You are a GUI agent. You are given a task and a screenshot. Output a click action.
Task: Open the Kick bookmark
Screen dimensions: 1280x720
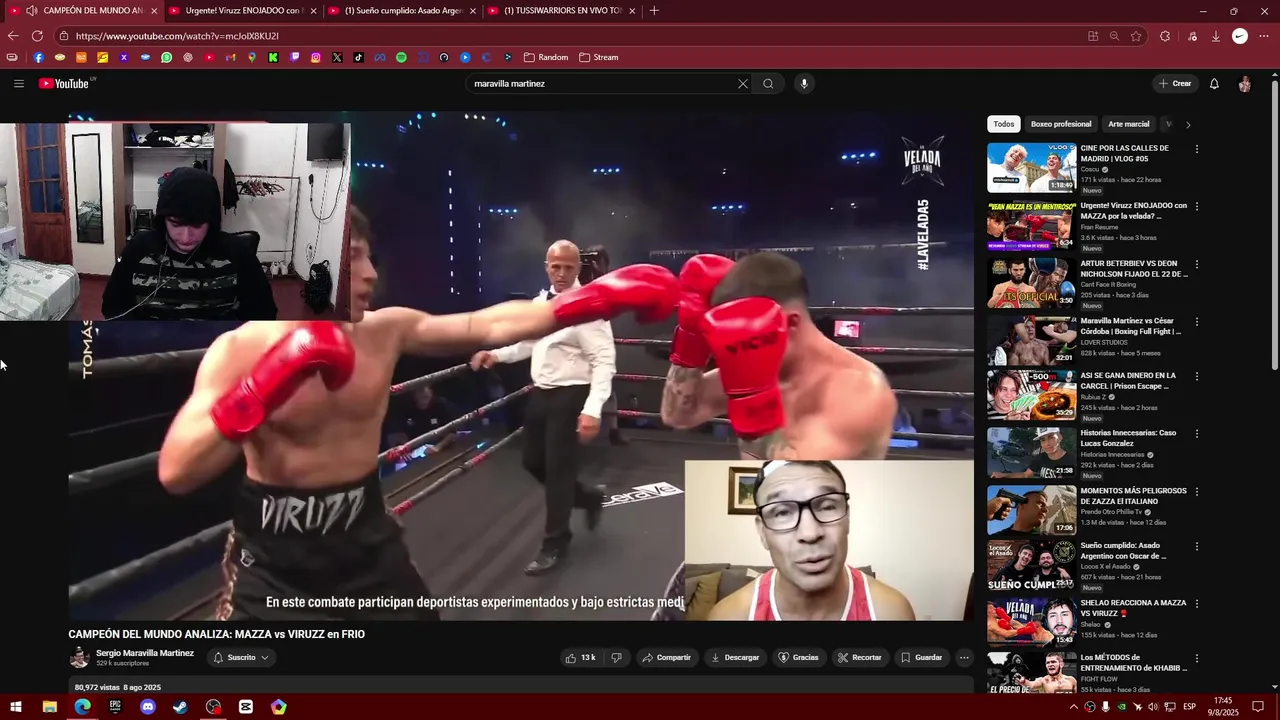point(273,57)
